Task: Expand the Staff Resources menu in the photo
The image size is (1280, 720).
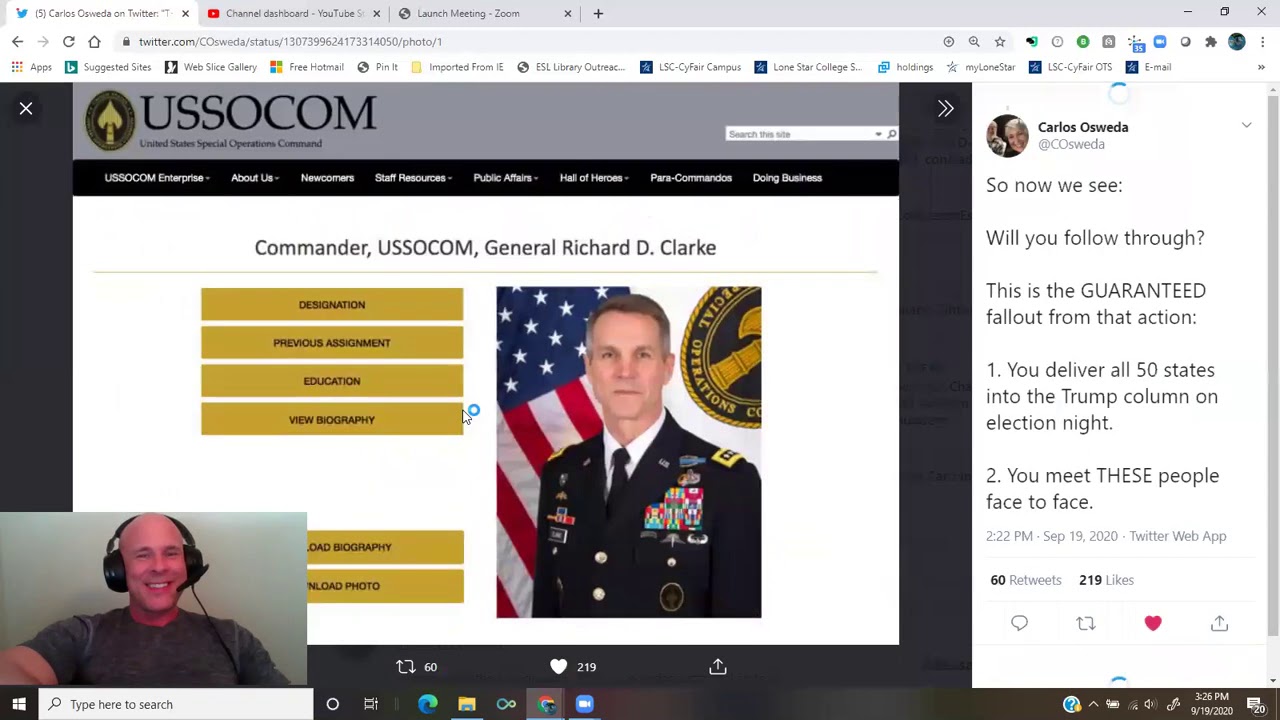Action: click(413, 178)
